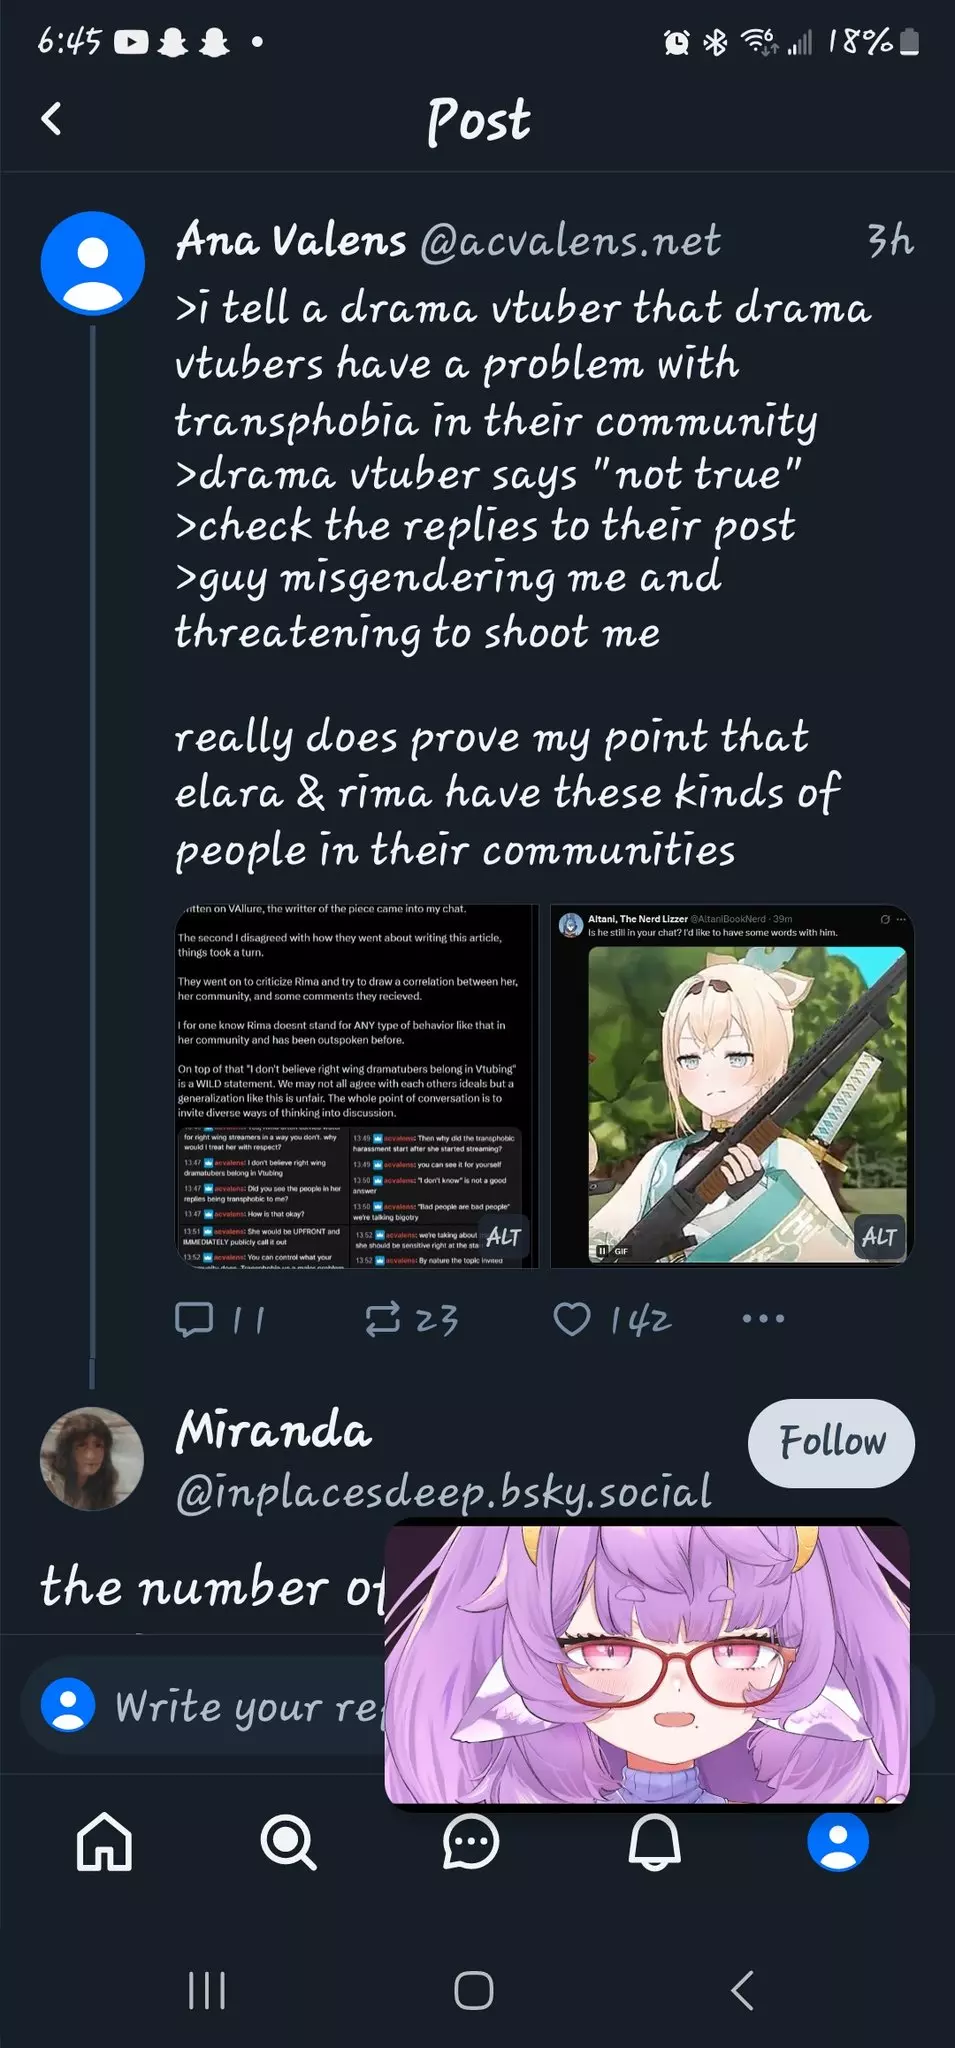Repost using the 23 reposts icon
Viewport: 955px width, 2048px height.
pos(382,1319)
